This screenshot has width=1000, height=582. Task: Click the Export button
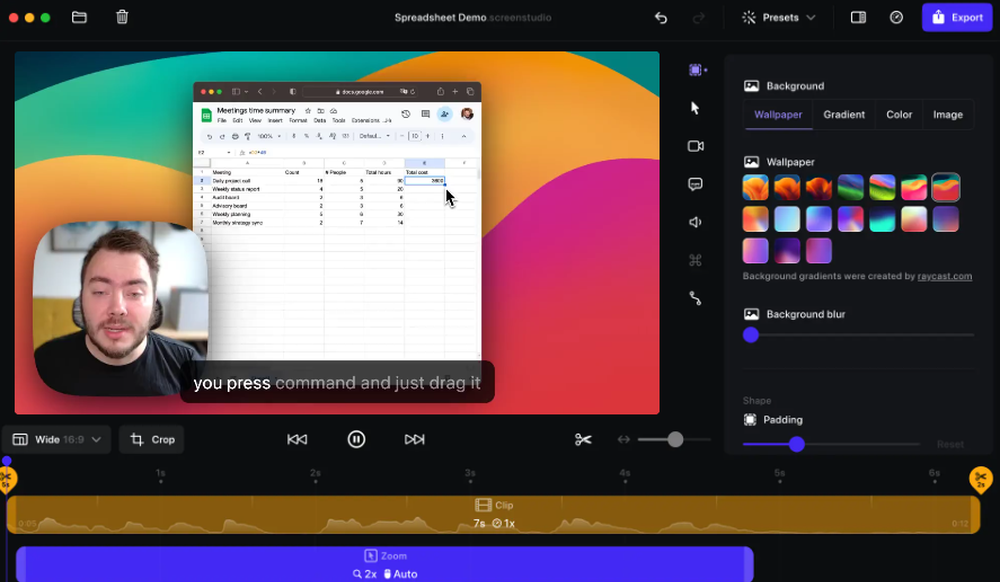pyautogui.click(x=957, y=17)
